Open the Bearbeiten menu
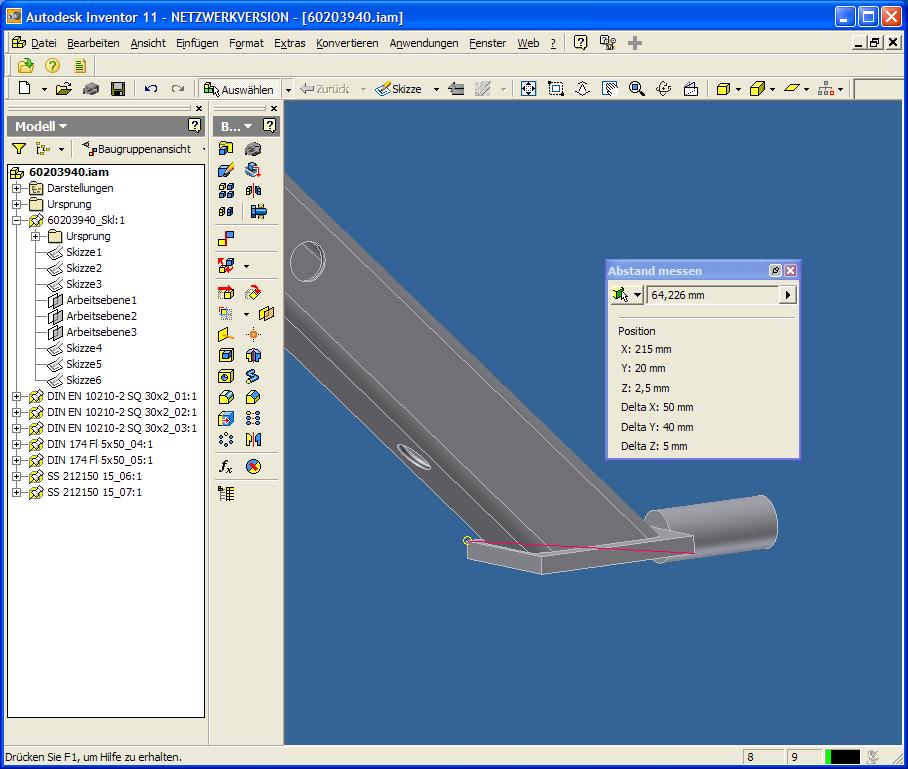Image resolution: width=908 pixels, height=769 pixels. [x=93, y=43]
